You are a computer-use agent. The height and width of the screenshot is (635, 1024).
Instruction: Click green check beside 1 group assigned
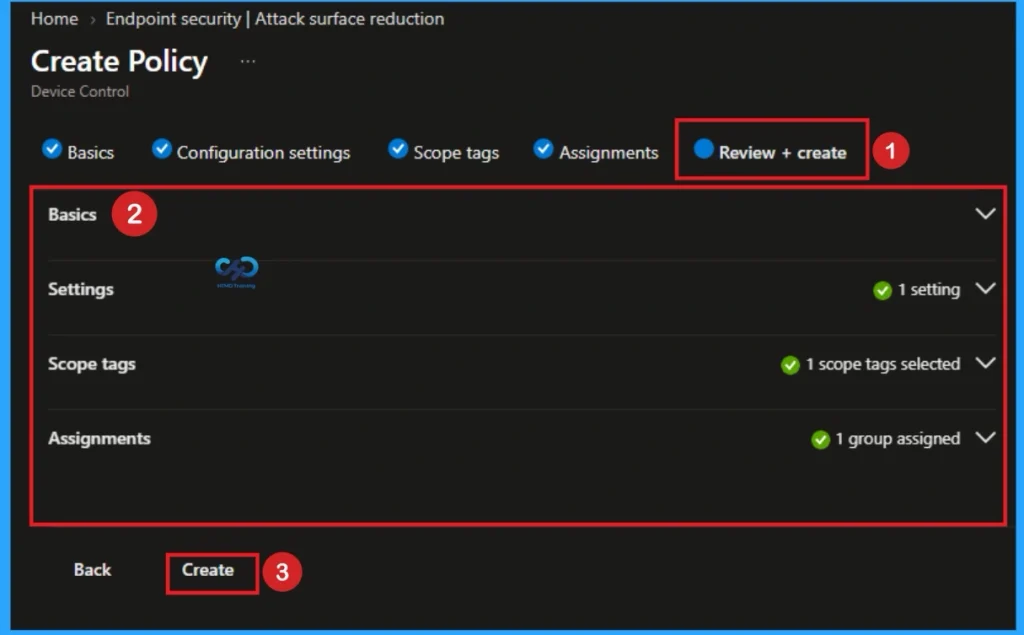click(820, 440)
